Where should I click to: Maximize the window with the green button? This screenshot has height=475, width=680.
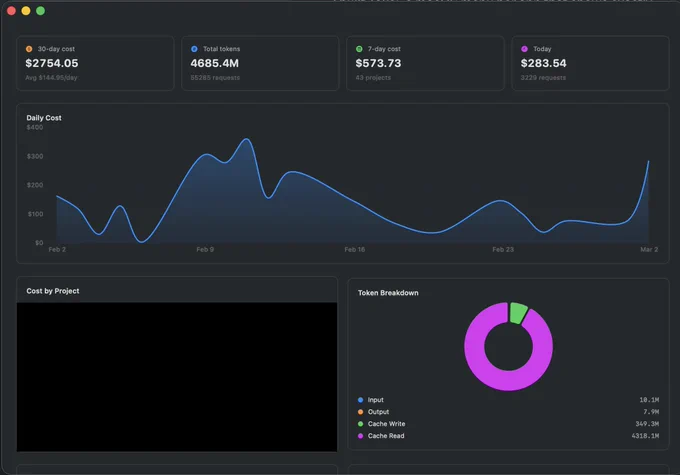(40, 11)
